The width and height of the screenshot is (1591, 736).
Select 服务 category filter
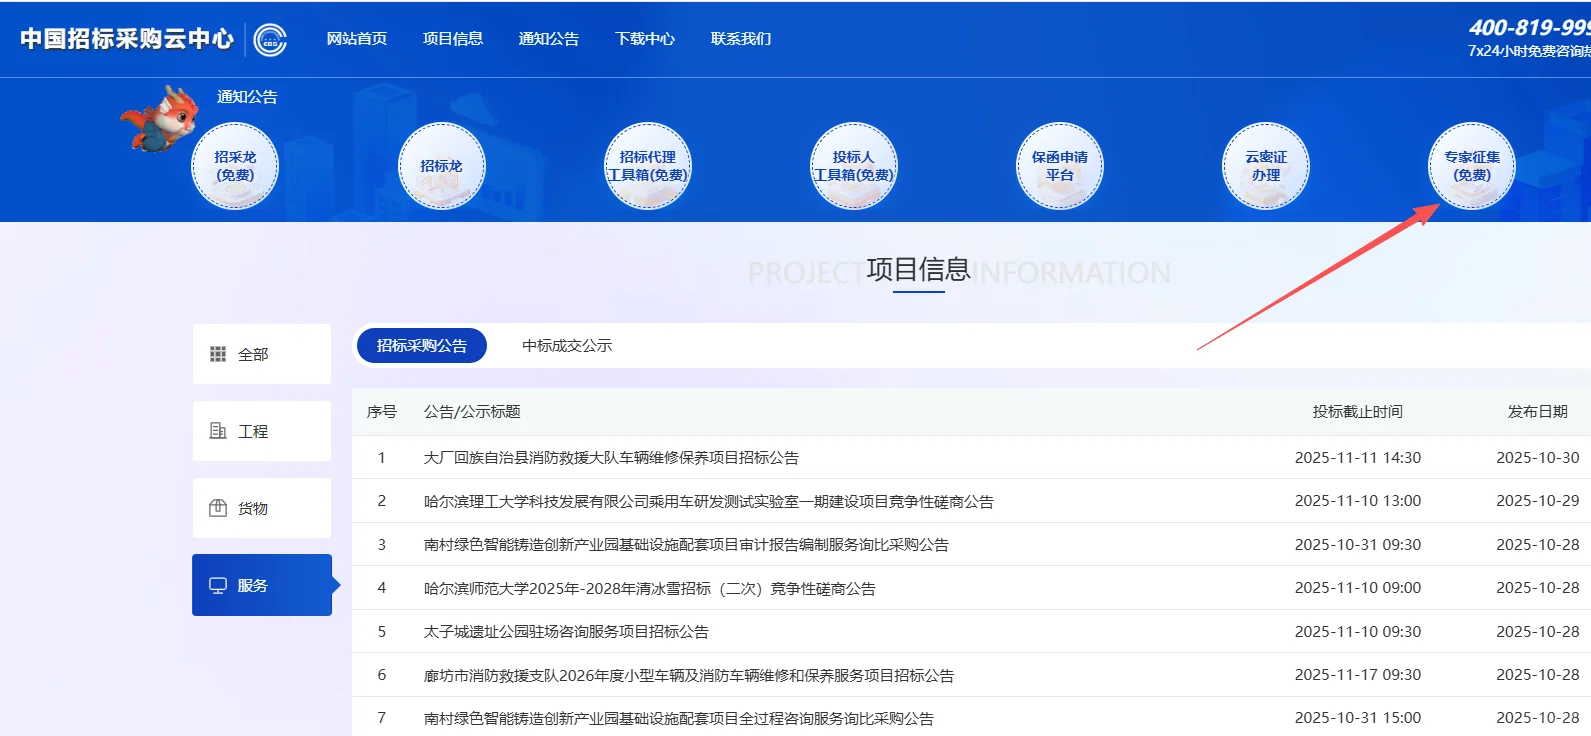pos(262,585)
